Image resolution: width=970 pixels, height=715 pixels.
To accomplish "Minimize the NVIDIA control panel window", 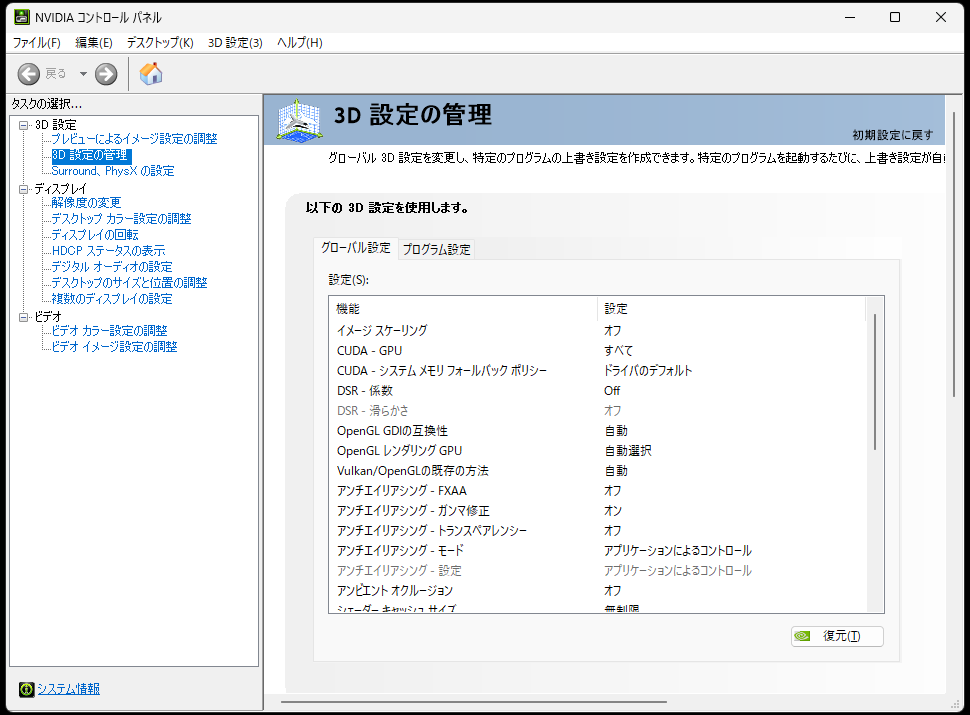I will point(850,17).
